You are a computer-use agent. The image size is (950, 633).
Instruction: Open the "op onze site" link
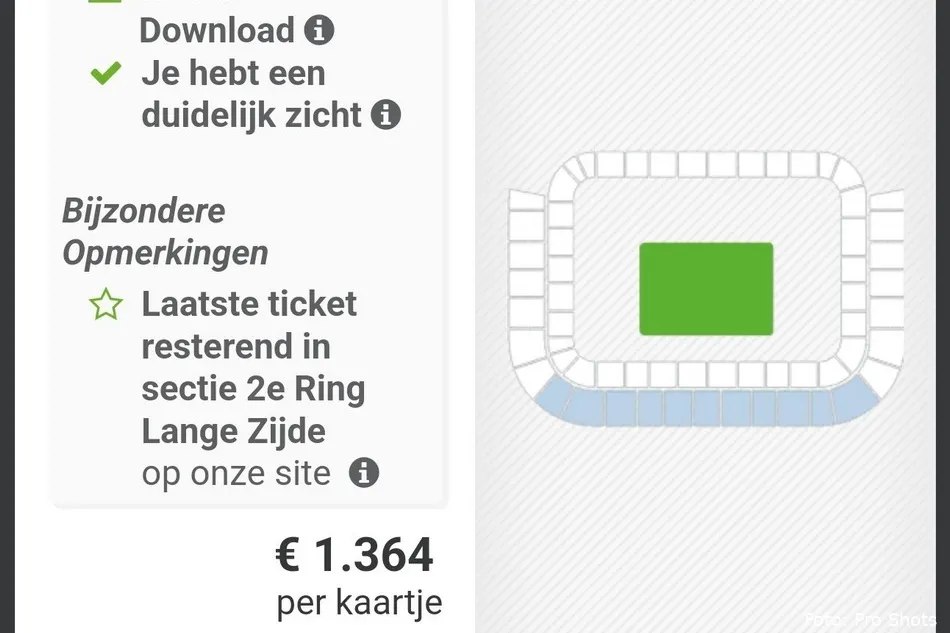coord(236,473)
